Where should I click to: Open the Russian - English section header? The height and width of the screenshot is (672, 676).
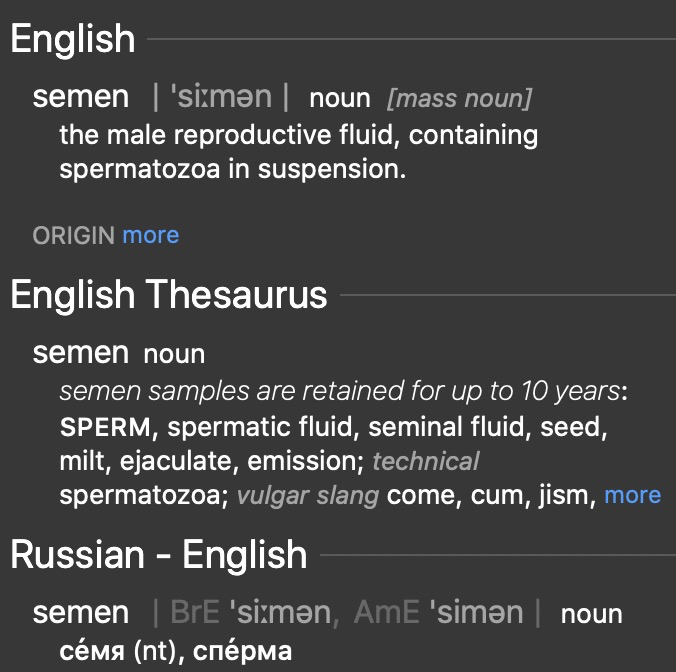[x=158, y=554]
